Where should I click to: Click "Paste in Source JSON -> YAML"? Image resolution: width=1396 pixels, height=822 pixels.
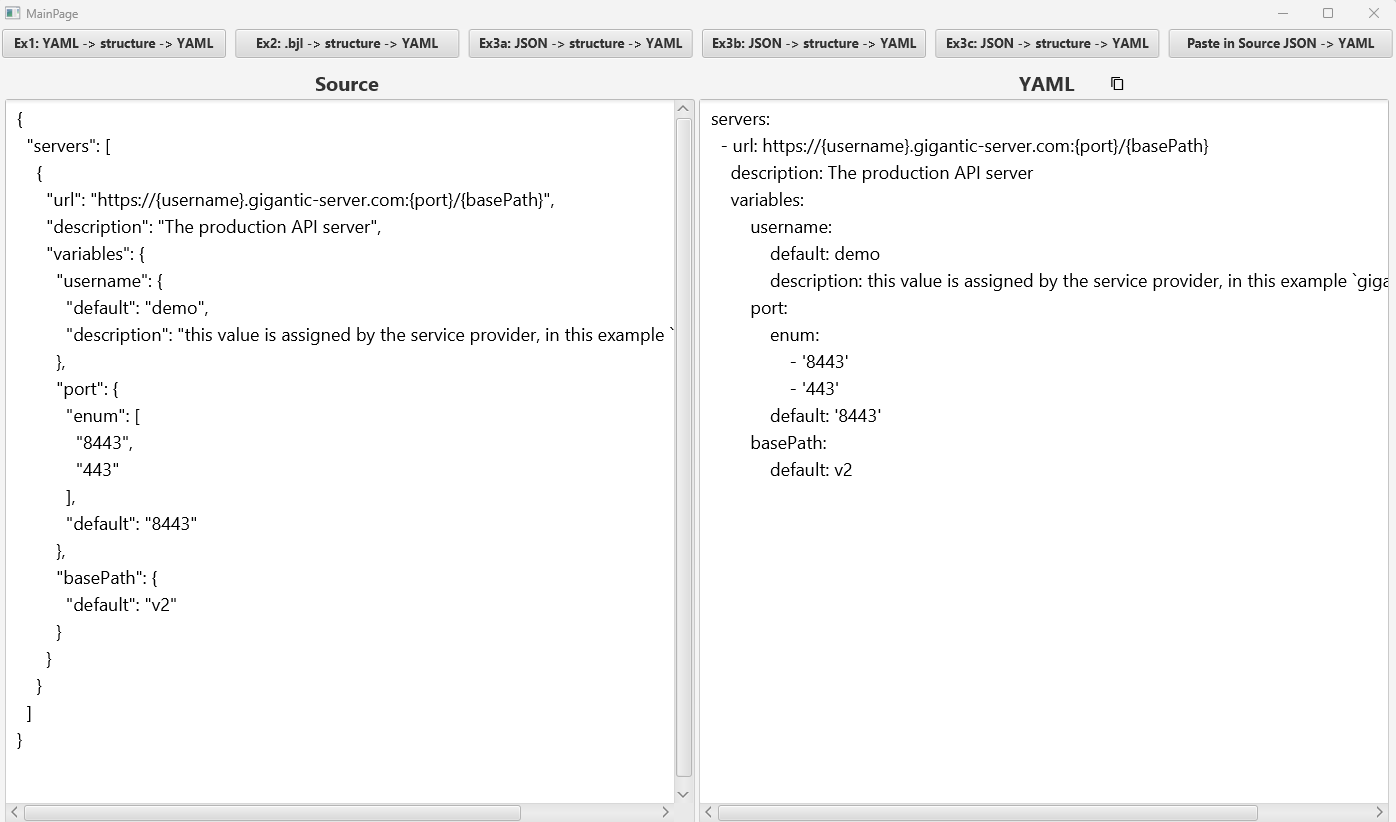(1279, 43)
